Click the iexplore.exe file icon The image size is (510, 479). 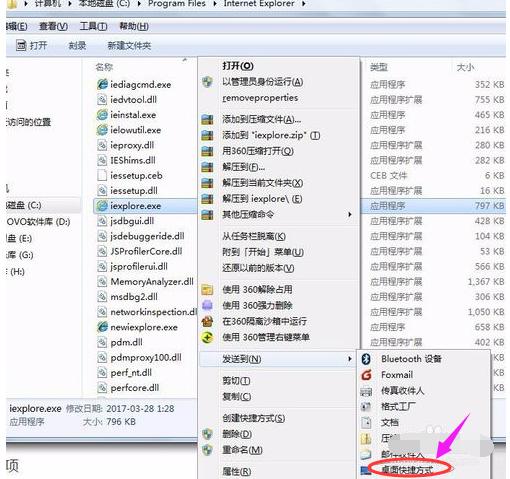point(102,206)
